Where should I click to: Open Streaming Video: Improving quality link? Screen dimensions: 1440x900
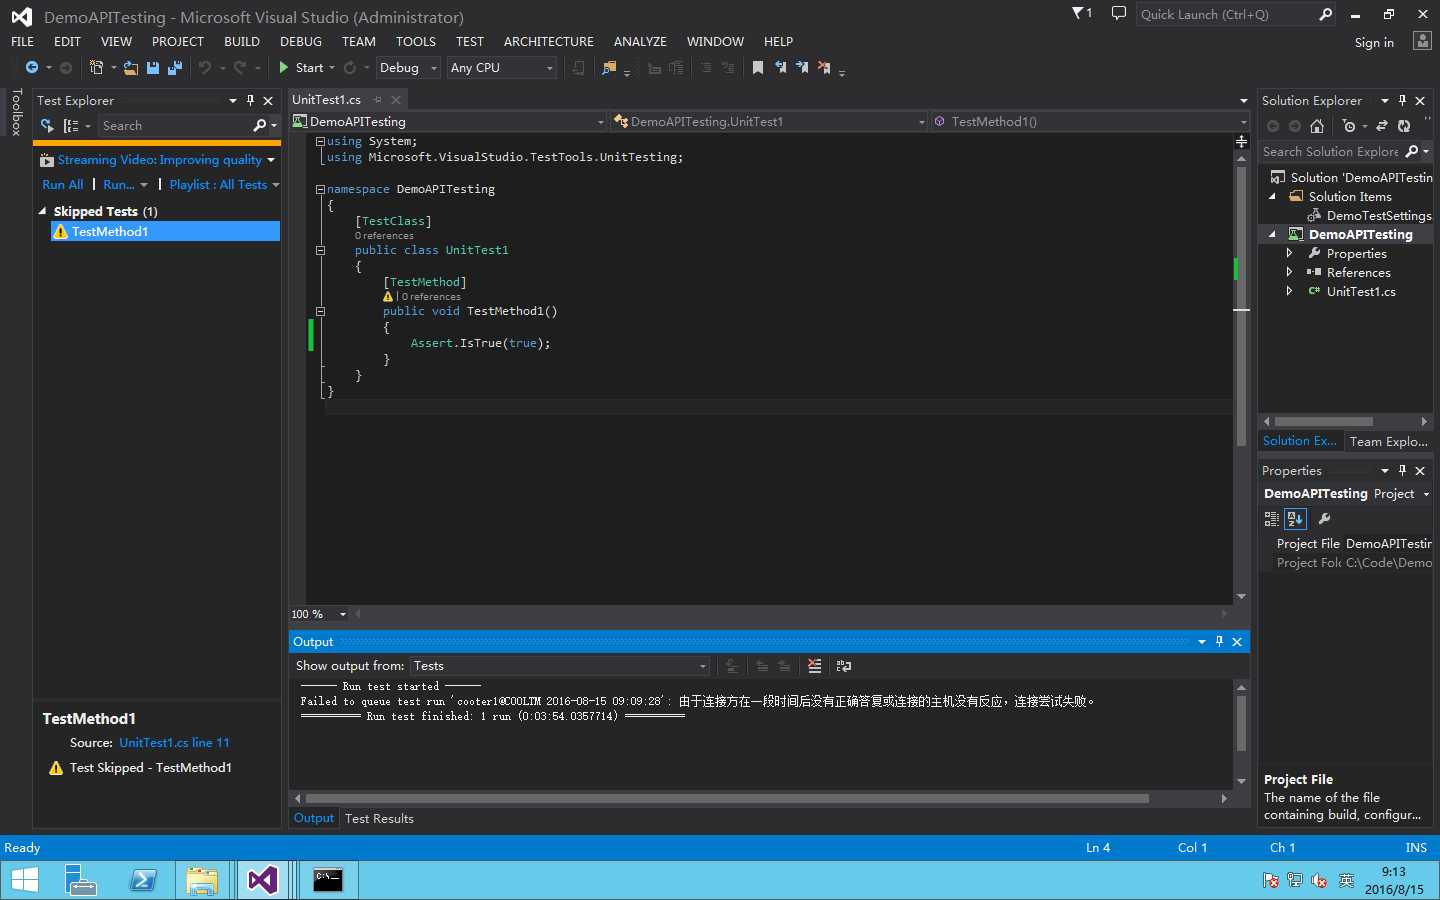(x=159, y=160)
